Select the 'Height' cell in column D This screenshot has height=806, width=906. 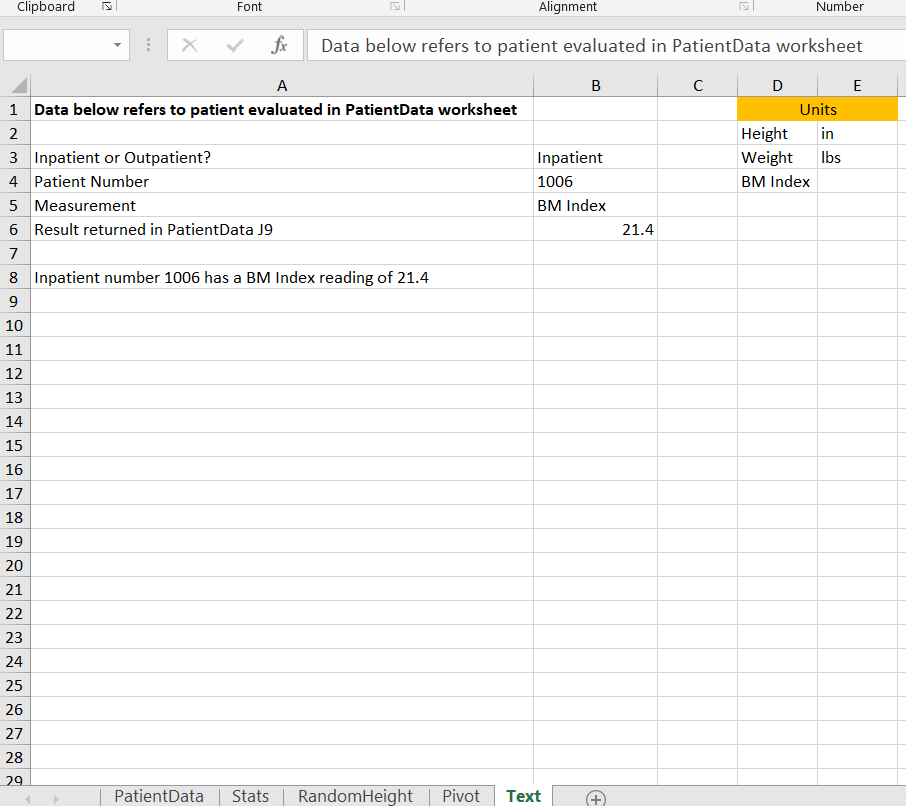tap(778, 133)
